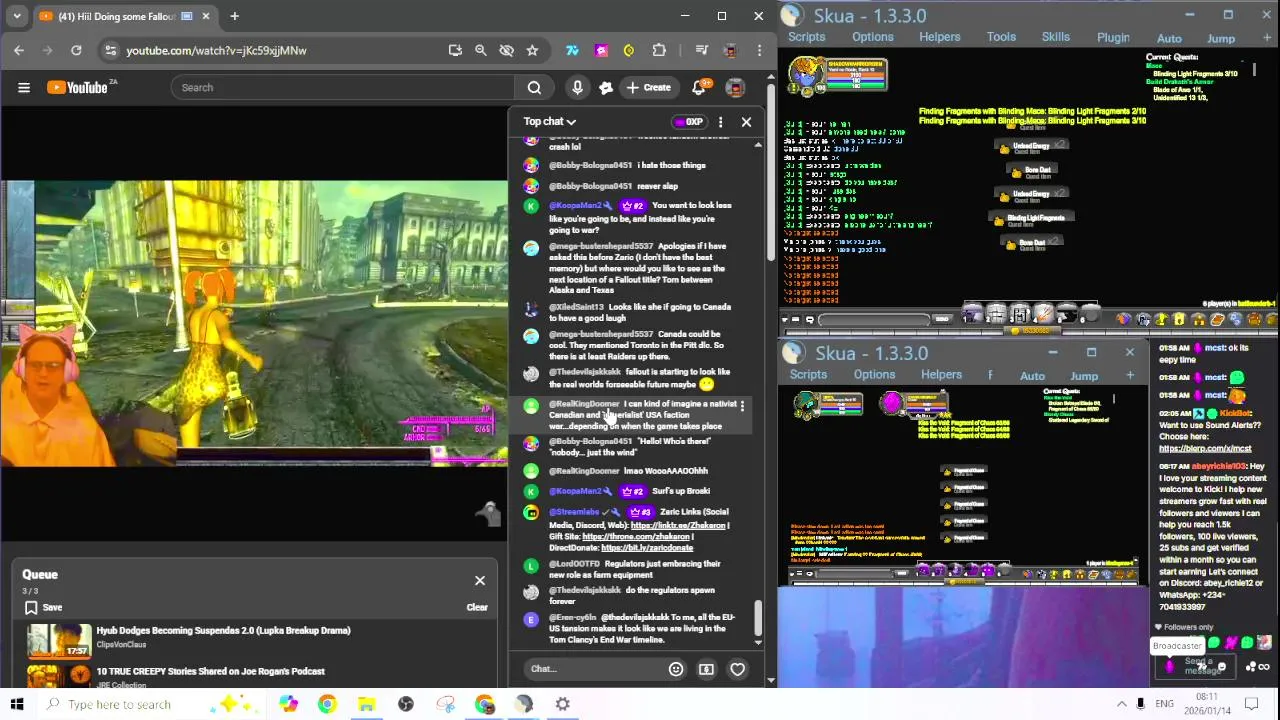
Task: Open Chrome's three-dot menu
Action: 759,50
